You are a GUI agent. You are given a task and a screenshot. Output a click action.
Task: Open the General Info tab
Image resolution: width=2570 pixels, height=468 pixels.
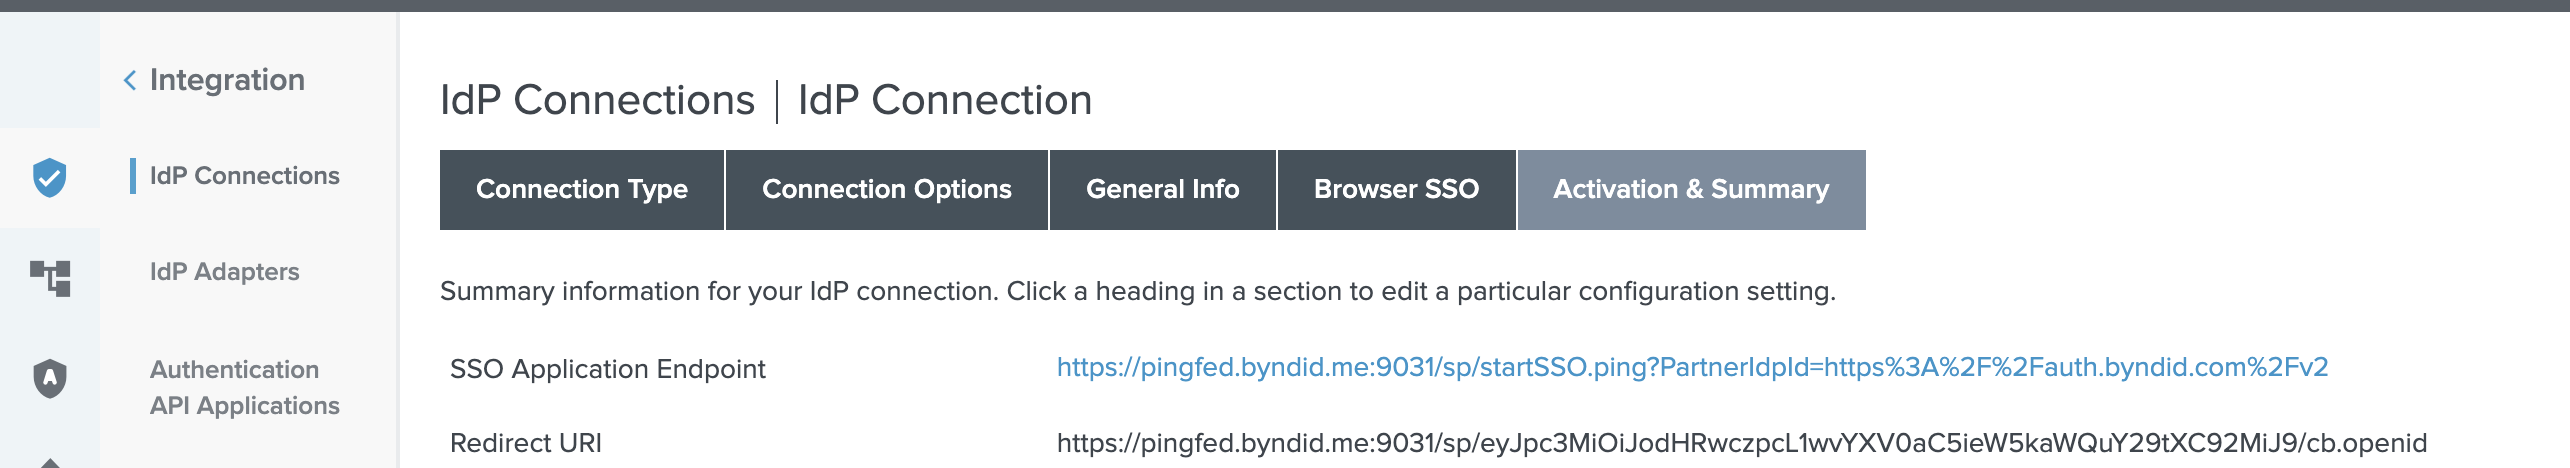pyautogui.click(x=1162, y=190)
